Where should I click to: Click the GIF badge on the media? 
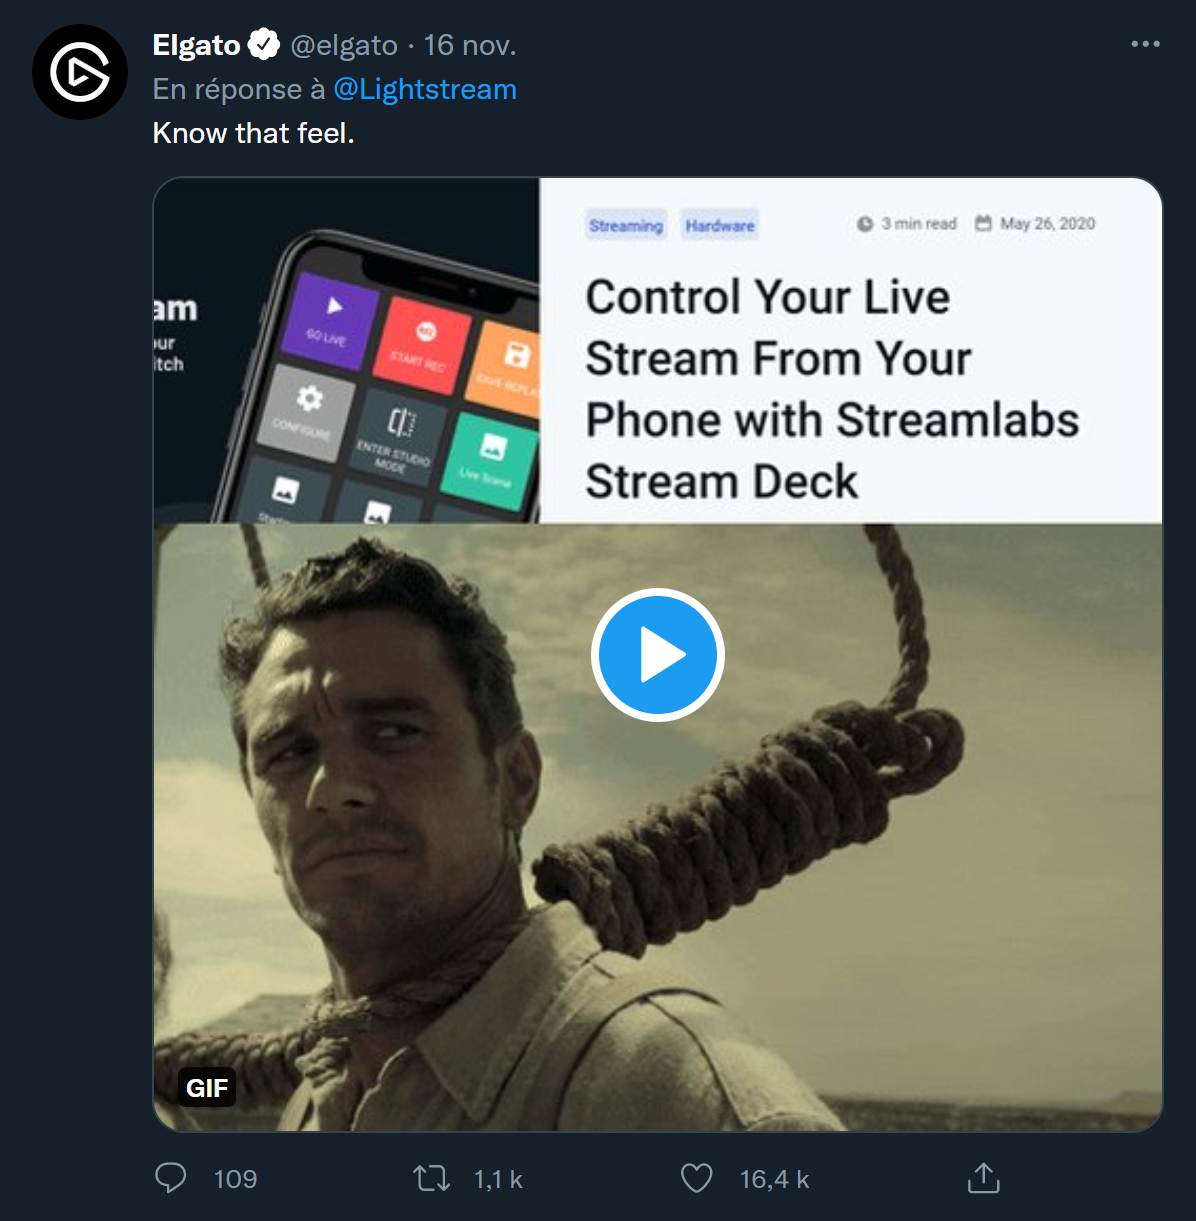click(207, 1088)
